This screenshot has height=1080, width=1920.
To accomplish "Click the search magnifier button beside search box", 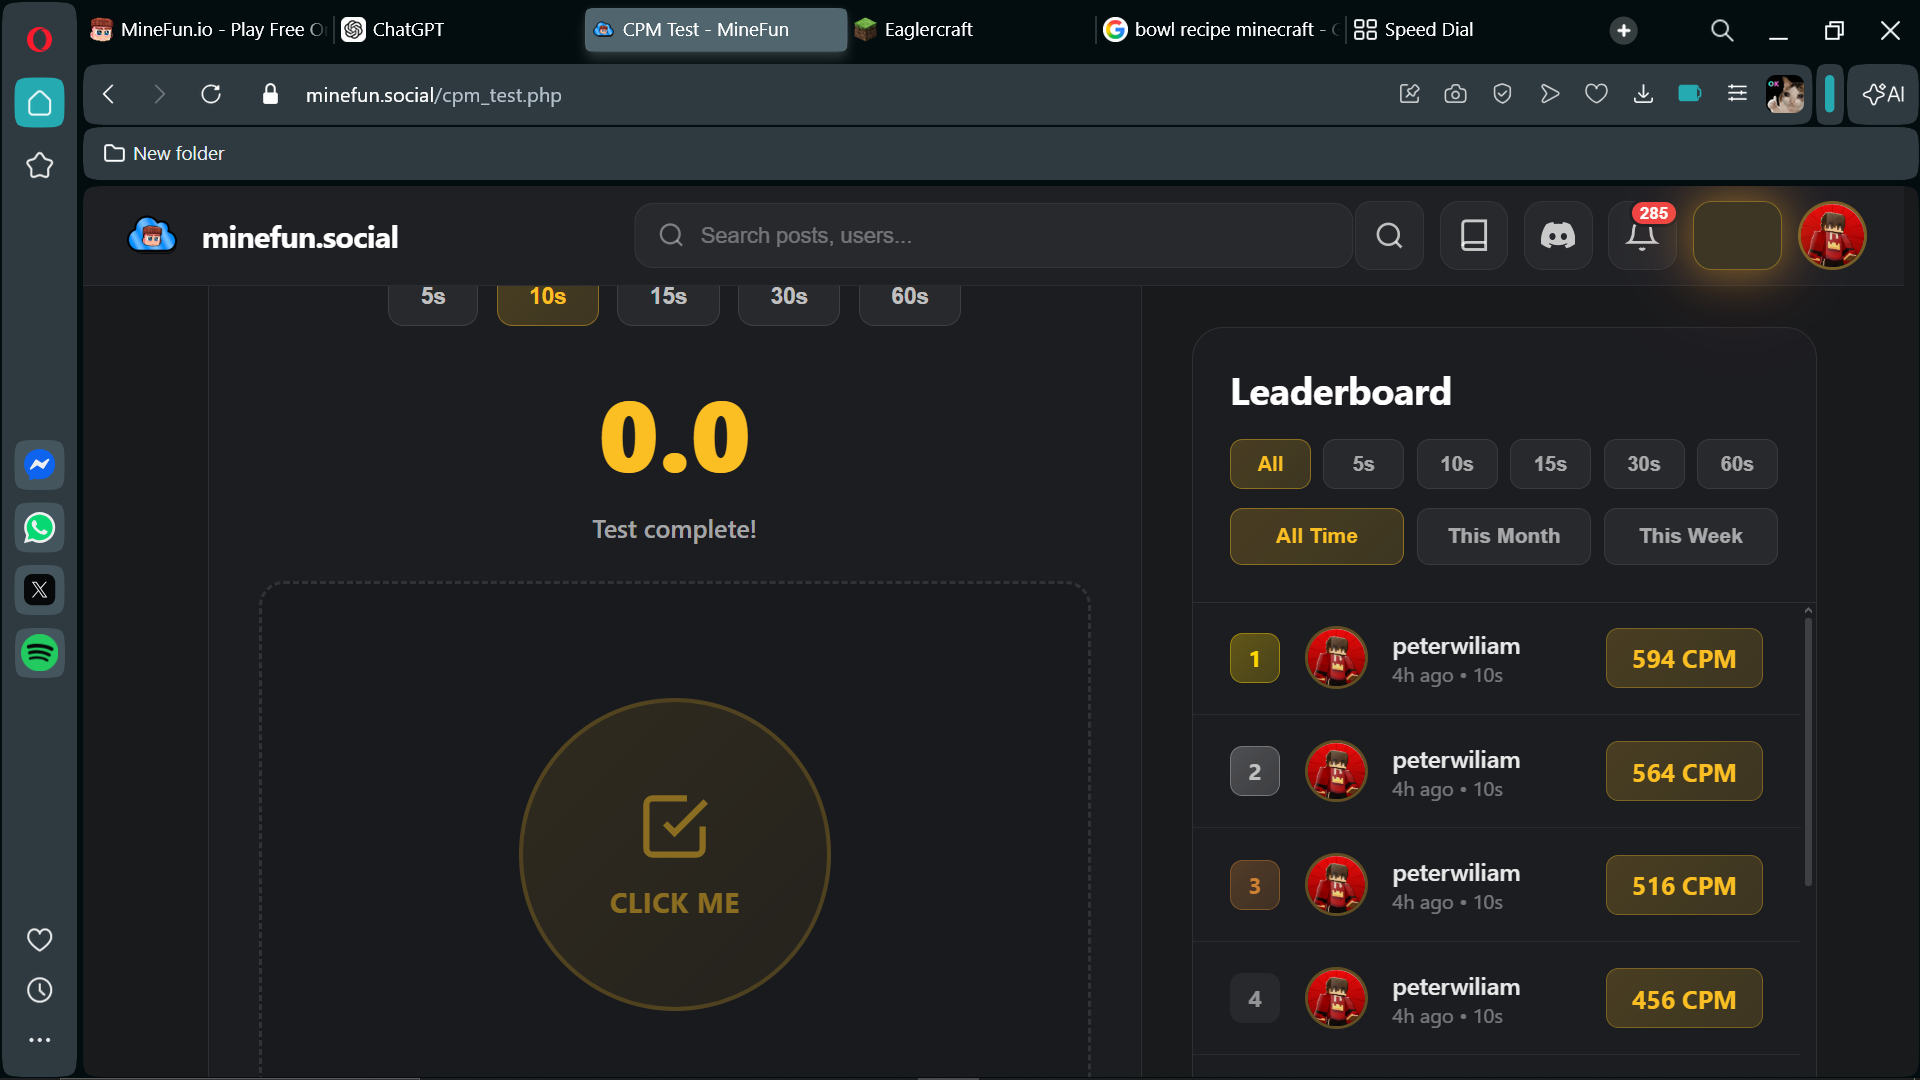I will pyautogui.click(x=1389, y=236).
